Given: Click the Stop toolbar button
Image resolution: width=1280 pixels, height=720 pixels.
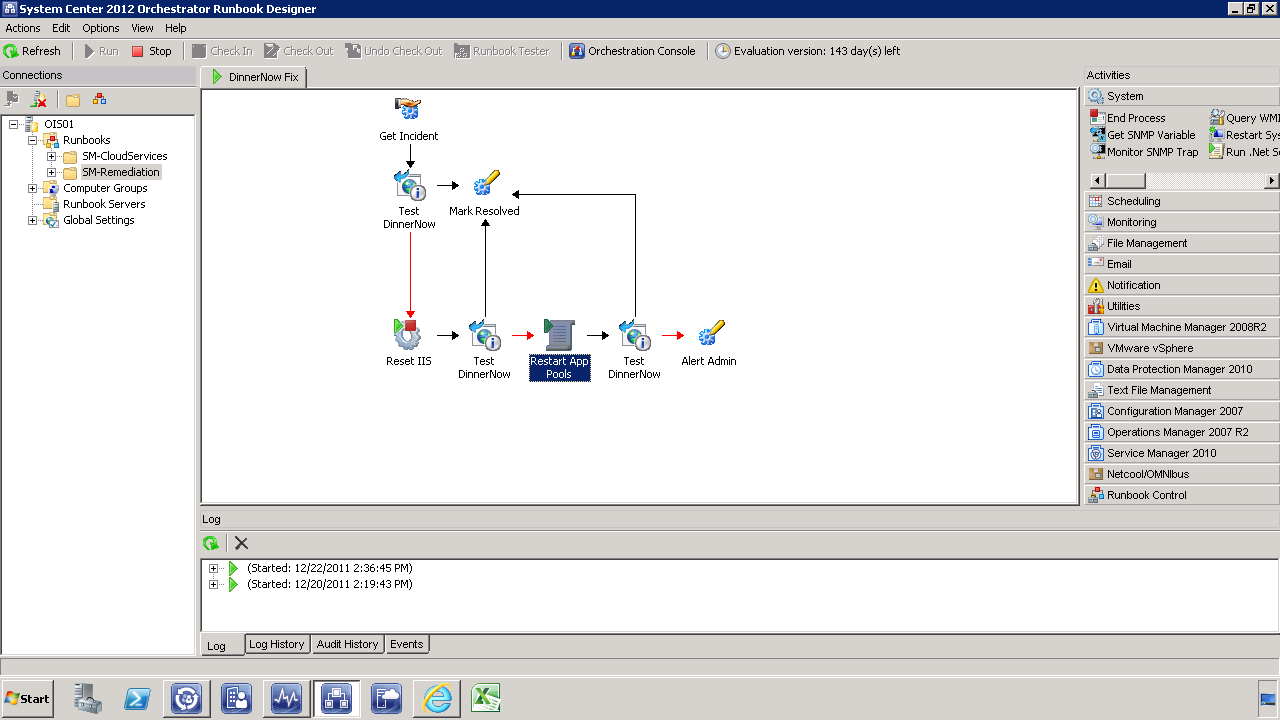Looking at the screenshot, I should tap(152, 51).
